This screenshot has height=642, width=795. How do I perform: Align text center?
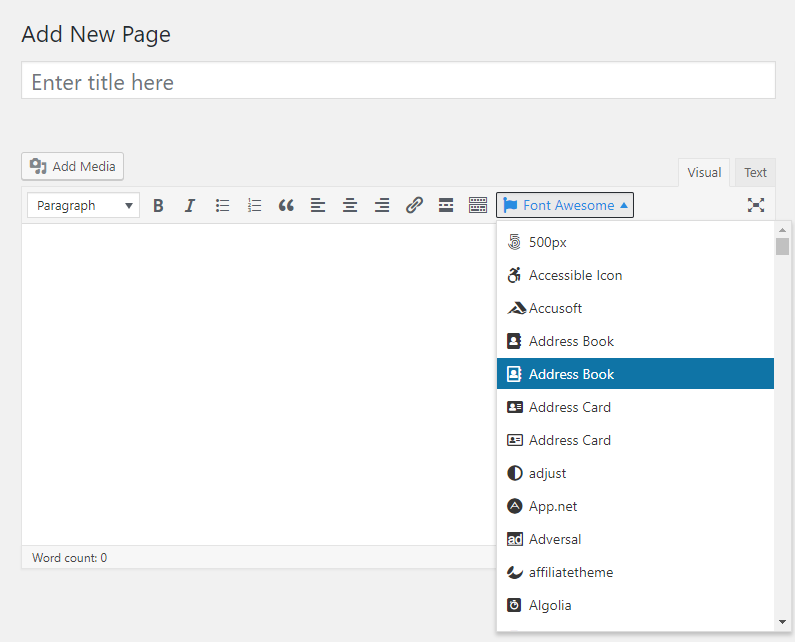[350, 205]
